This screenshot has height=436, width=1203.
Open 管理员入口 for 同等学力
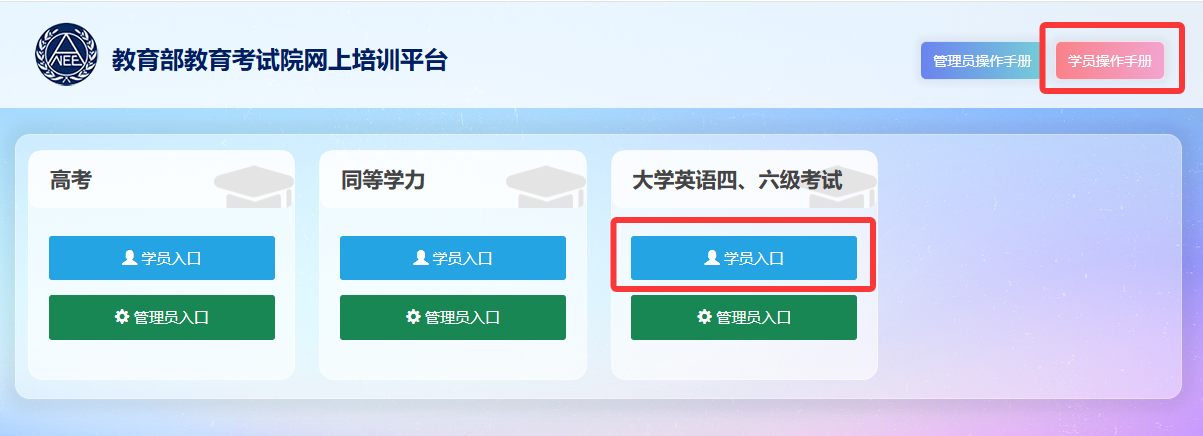pos(453,317)
